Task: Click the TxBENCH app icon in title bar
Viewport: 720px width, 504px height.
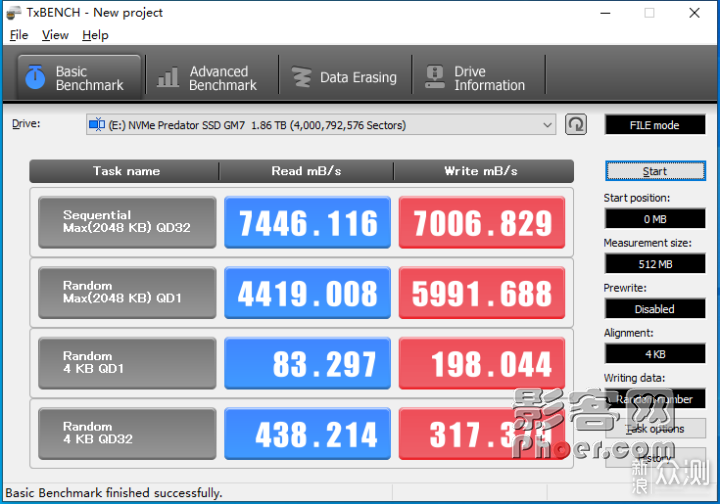Action: pyautogui.click(x=13, y=12)
